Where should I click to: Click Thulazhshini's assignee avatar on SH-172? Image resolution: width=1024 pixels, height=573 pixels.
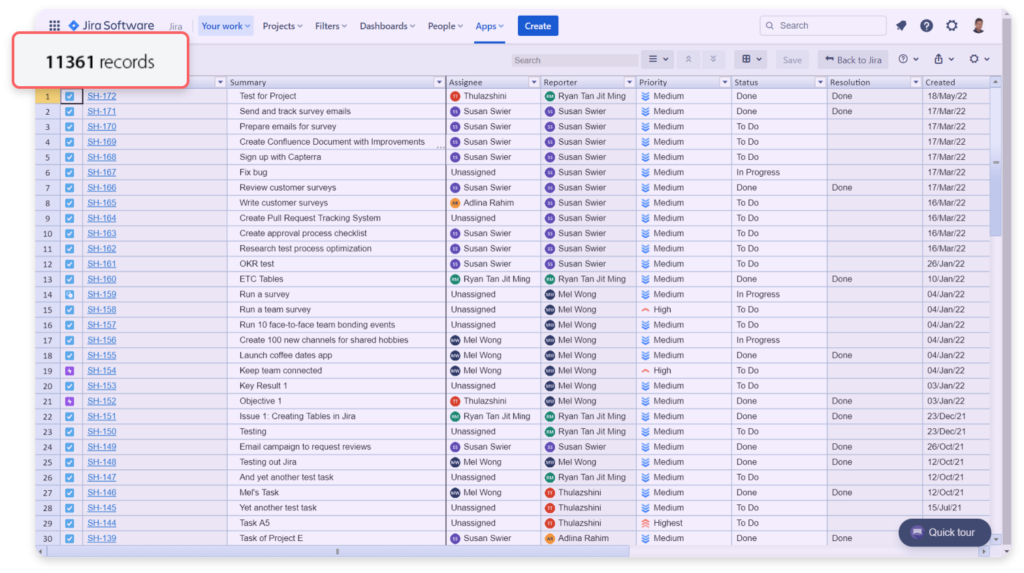[455, 96]
